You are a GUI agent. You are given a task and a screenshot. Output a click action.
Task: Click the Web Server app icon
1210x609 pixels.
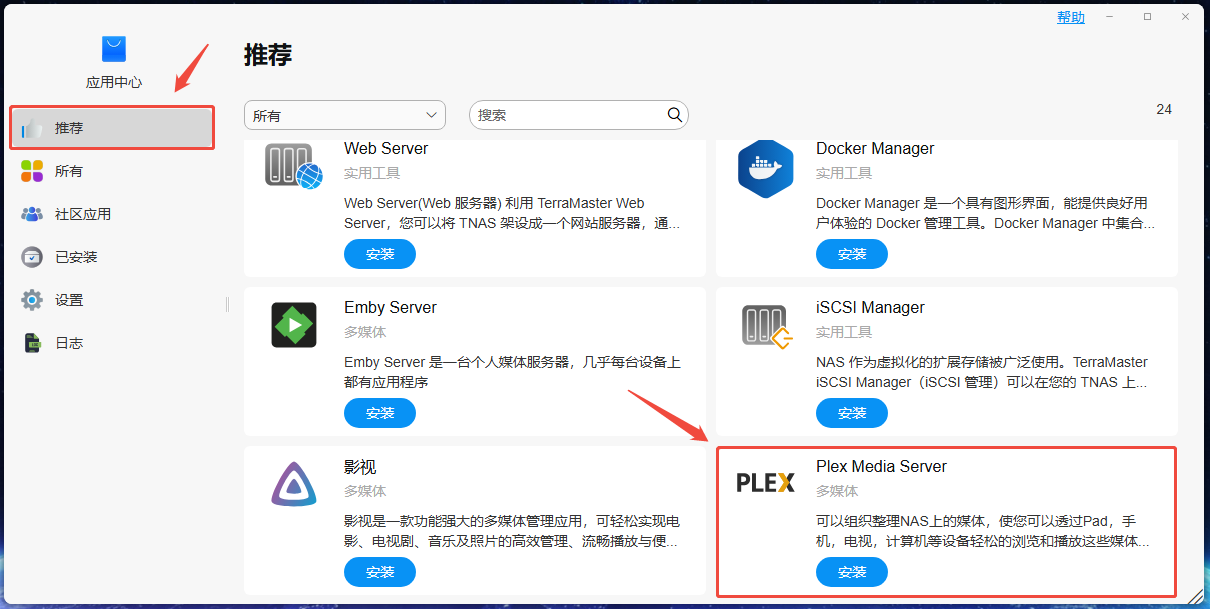coord(294,166)
